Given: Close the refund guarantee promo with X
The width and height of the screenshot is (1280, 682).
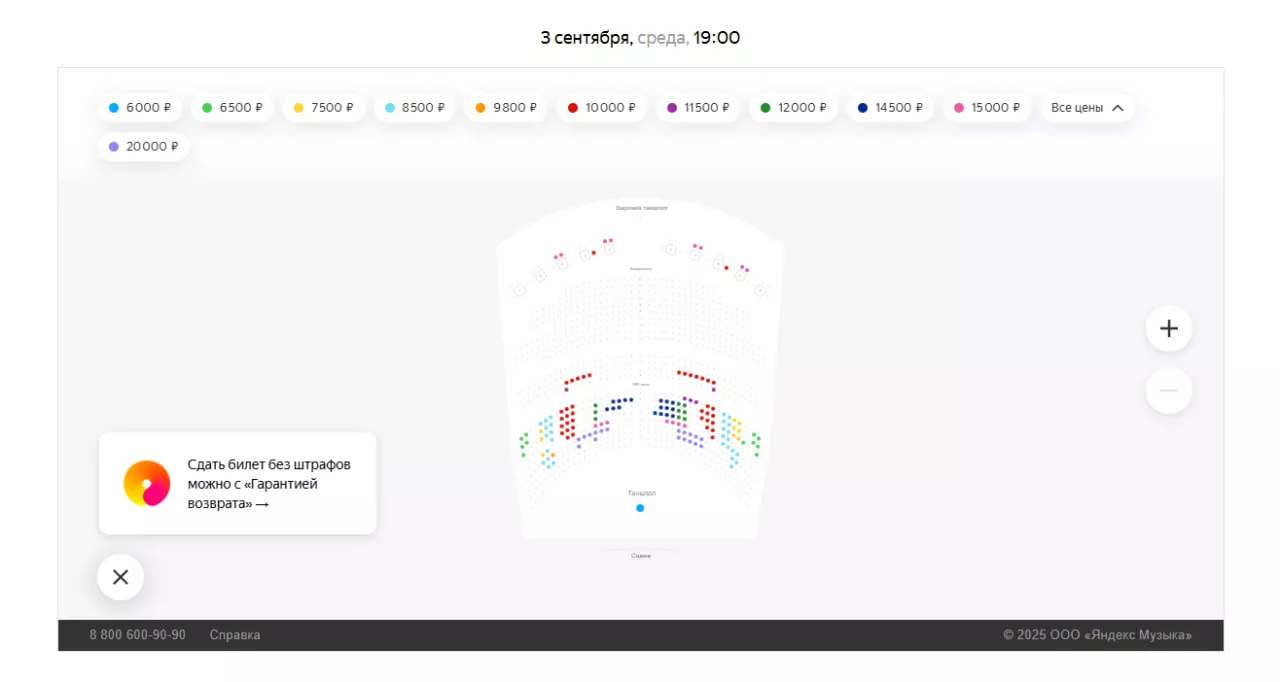Looking at the screenshot, I should click(x=121, y=577).
